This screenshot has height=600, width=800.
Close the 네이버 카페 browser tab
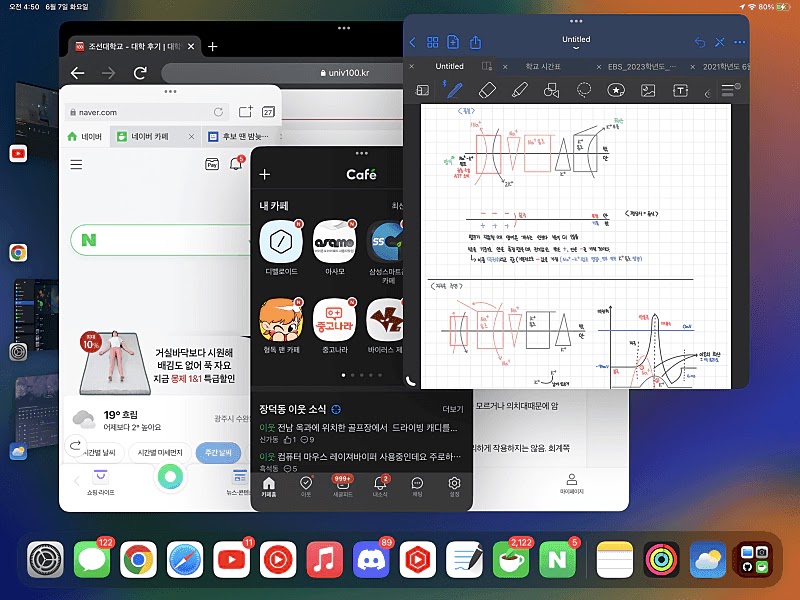tap(191, 137)
